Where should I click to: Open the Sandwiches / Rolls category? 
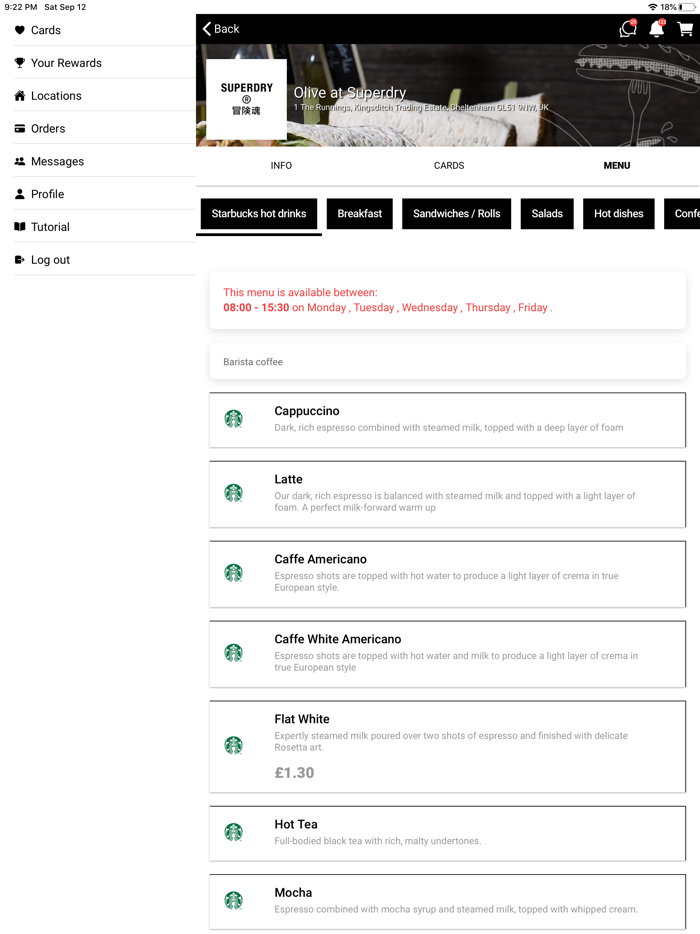pos(456,214)
